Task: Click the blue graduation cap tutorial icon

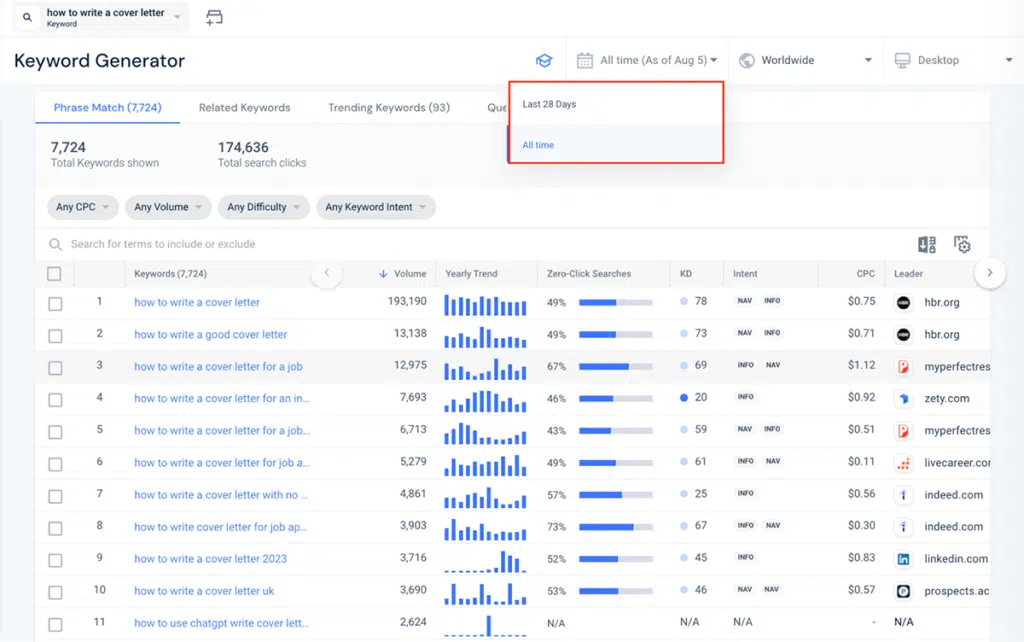Action: point(544,60)
